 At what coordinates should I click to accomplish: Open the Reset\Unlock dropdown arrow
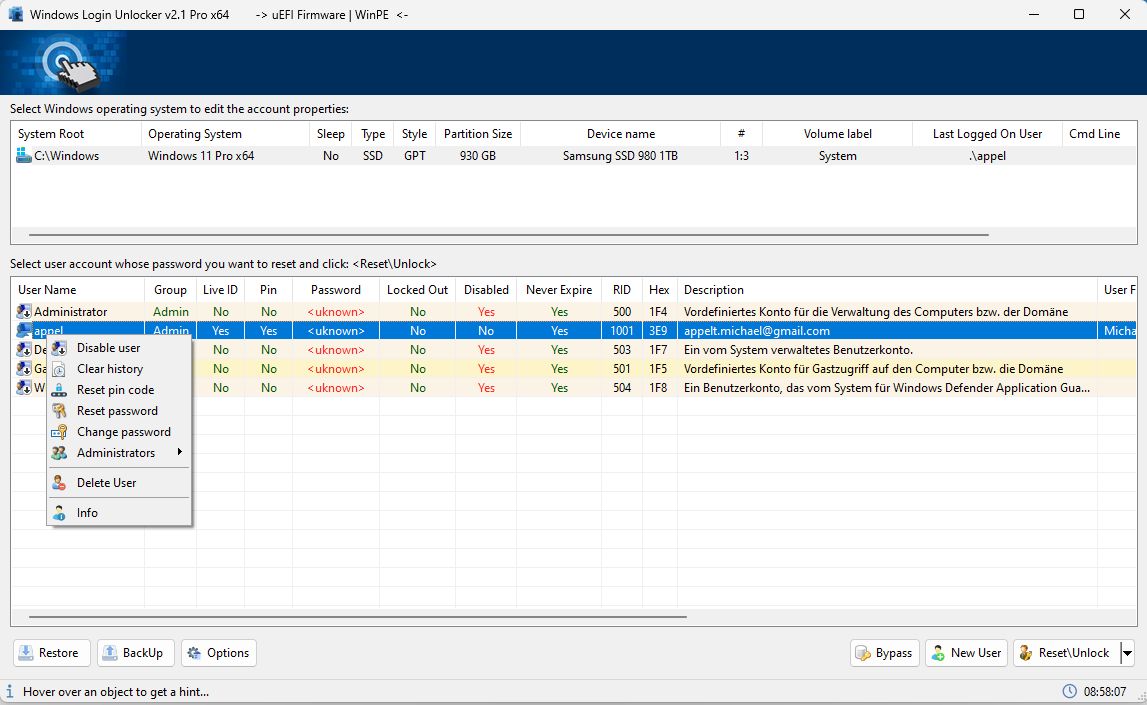point(1127,653)
